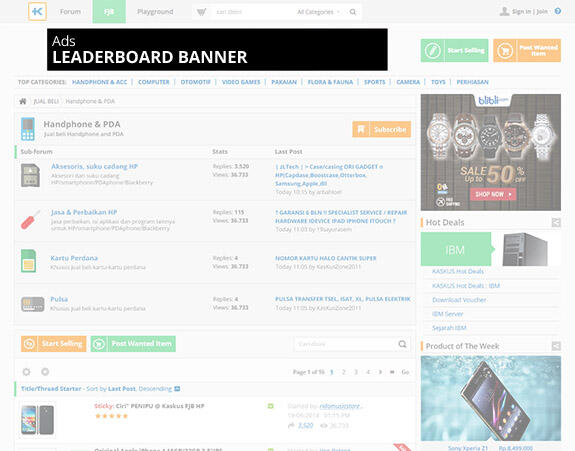The width and height of the screenshot is (575, 451).
Task: Click green Post Wanted Item above thread list
Action: point(133,344)
